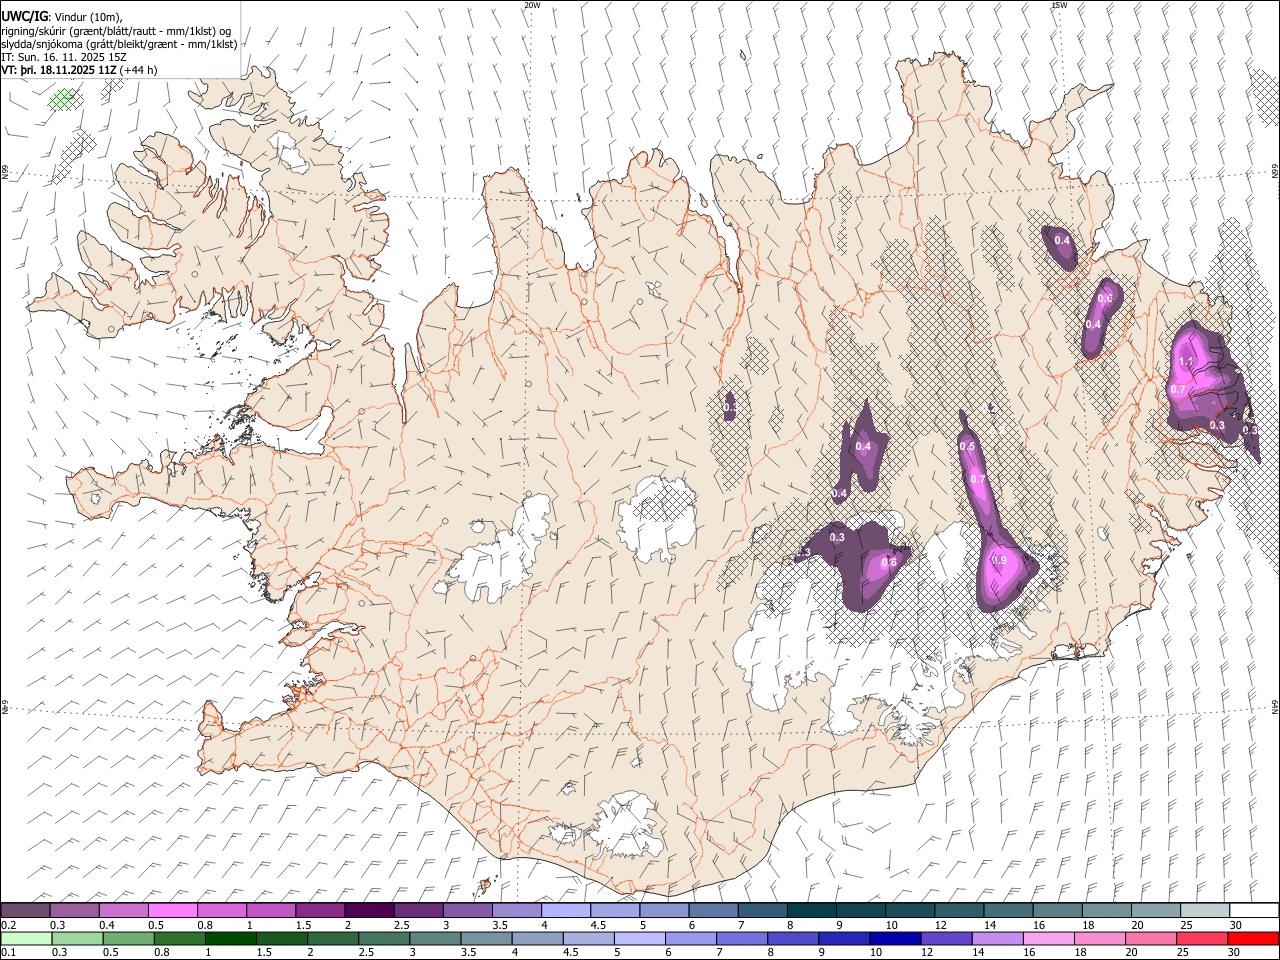This screenshot has width=1280, height=960.
Task: Click the 'UWC/IG: Vindur (10m)' title line
Action: coord(62,16)
